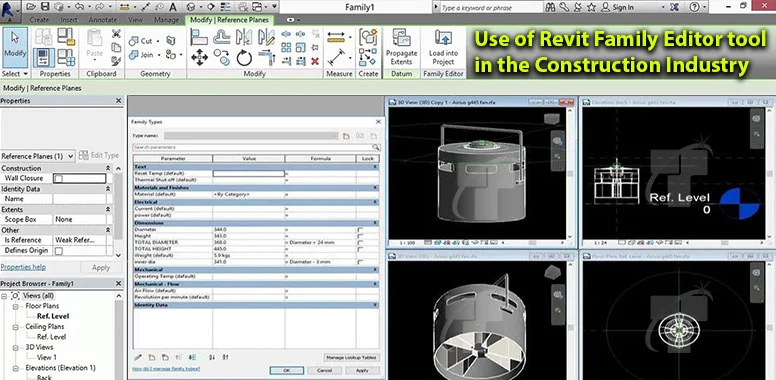Screen dimensions: 776x380
Task: Open the Properties help link
Action: point(23,267)
